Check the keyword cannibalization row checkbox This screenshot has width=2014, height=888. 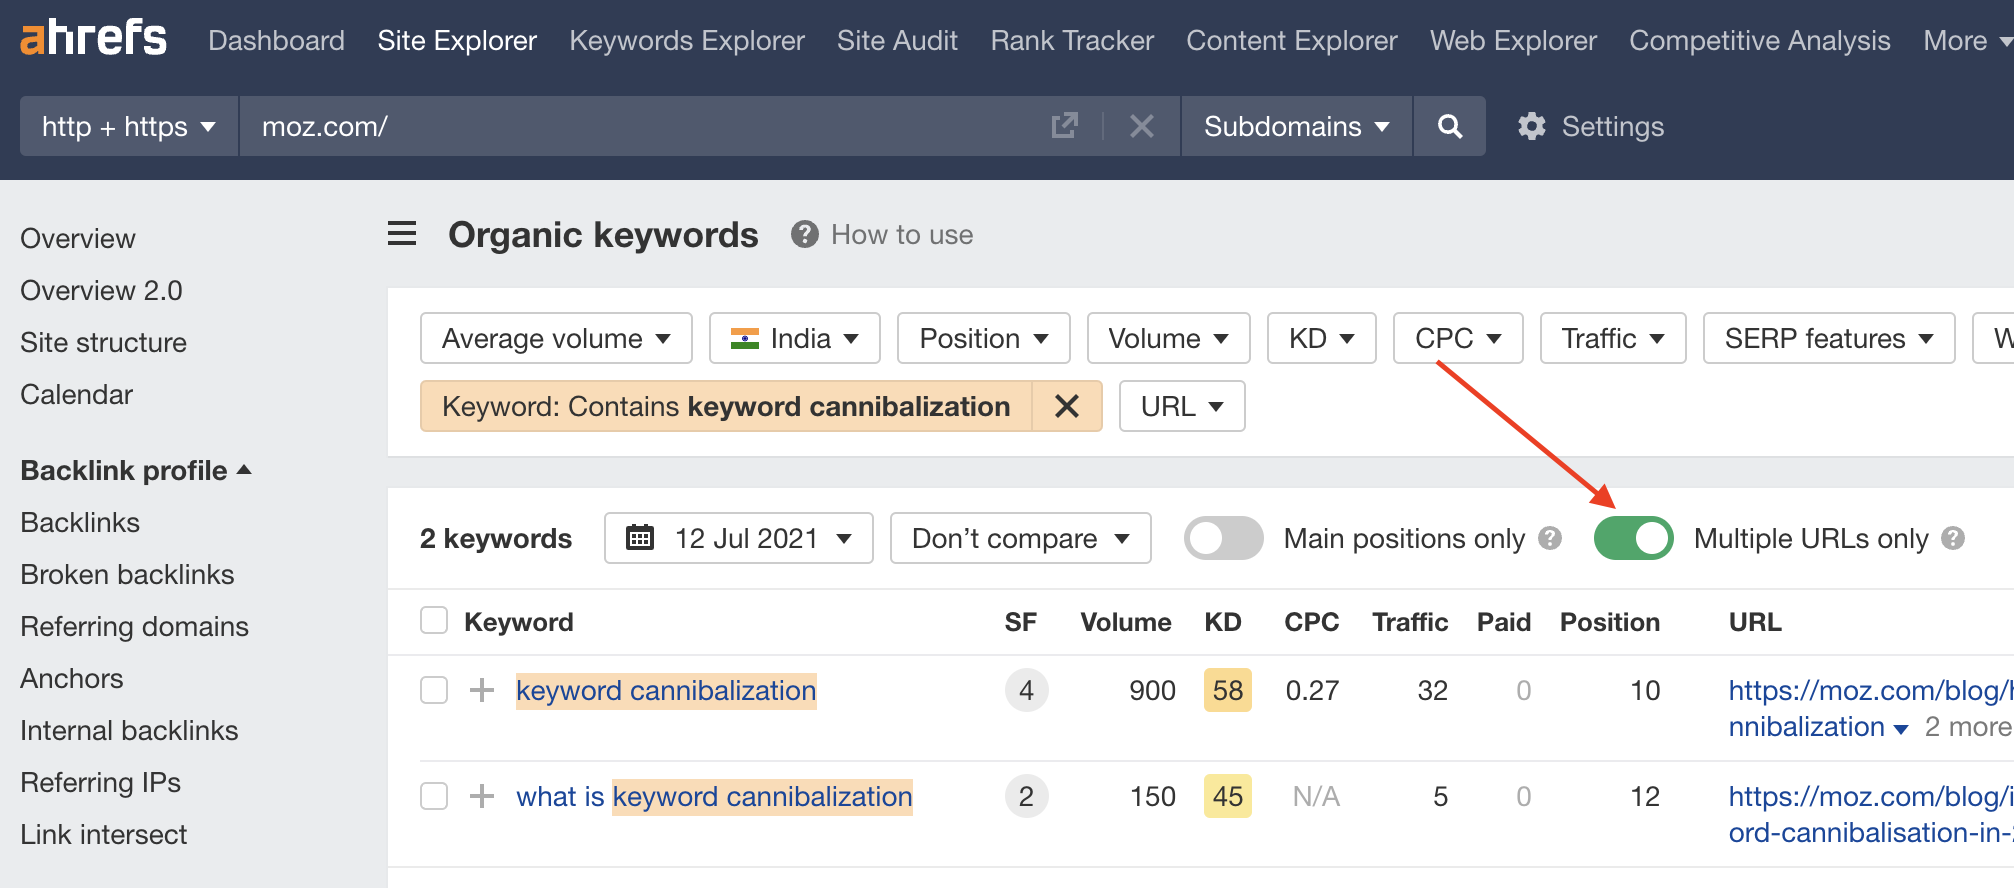click(x=434, y=690)
